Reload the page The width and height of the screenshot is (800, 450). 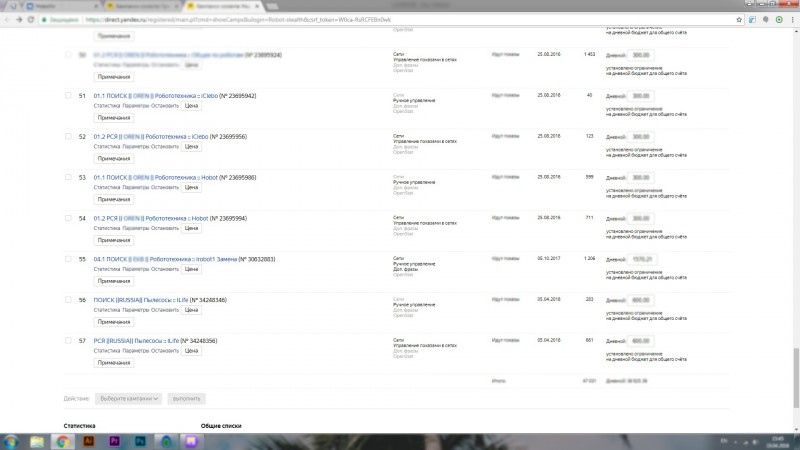click(31, 19)
